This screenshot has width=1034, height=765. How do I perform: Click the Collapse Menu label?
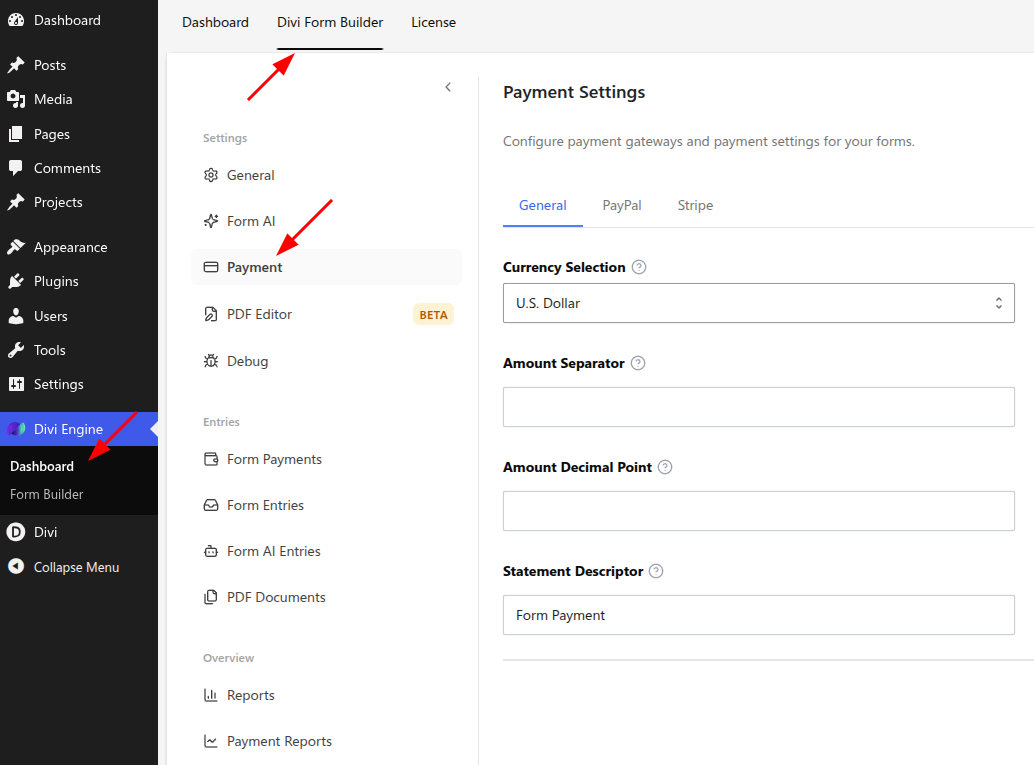coord(76,567)
